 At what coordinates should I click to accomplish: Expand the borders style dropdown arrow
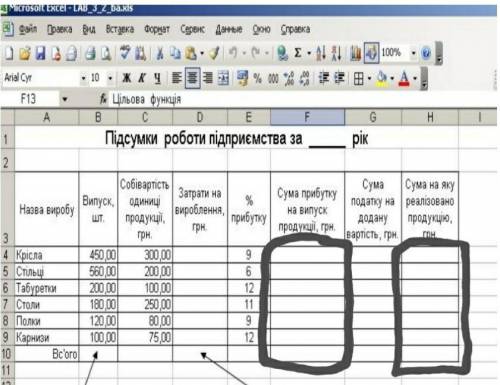click(369, 79)
